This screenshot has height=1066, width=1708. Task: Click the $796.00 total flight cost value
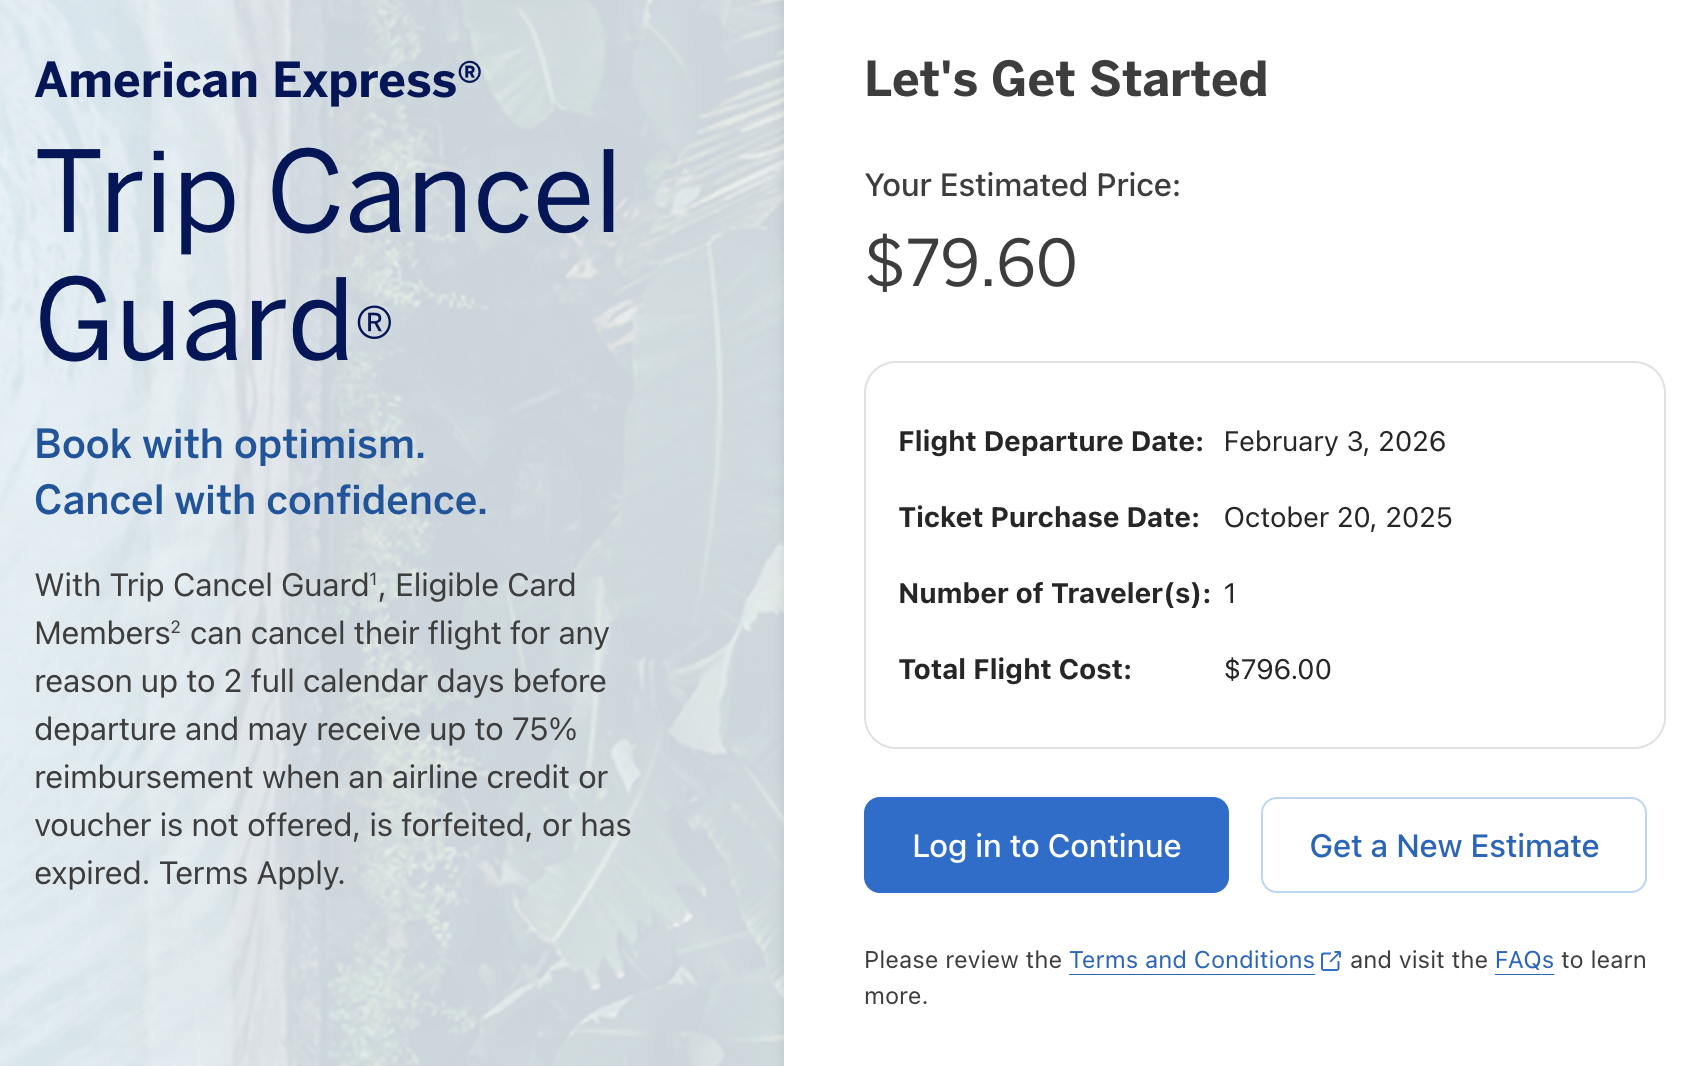1277,670
